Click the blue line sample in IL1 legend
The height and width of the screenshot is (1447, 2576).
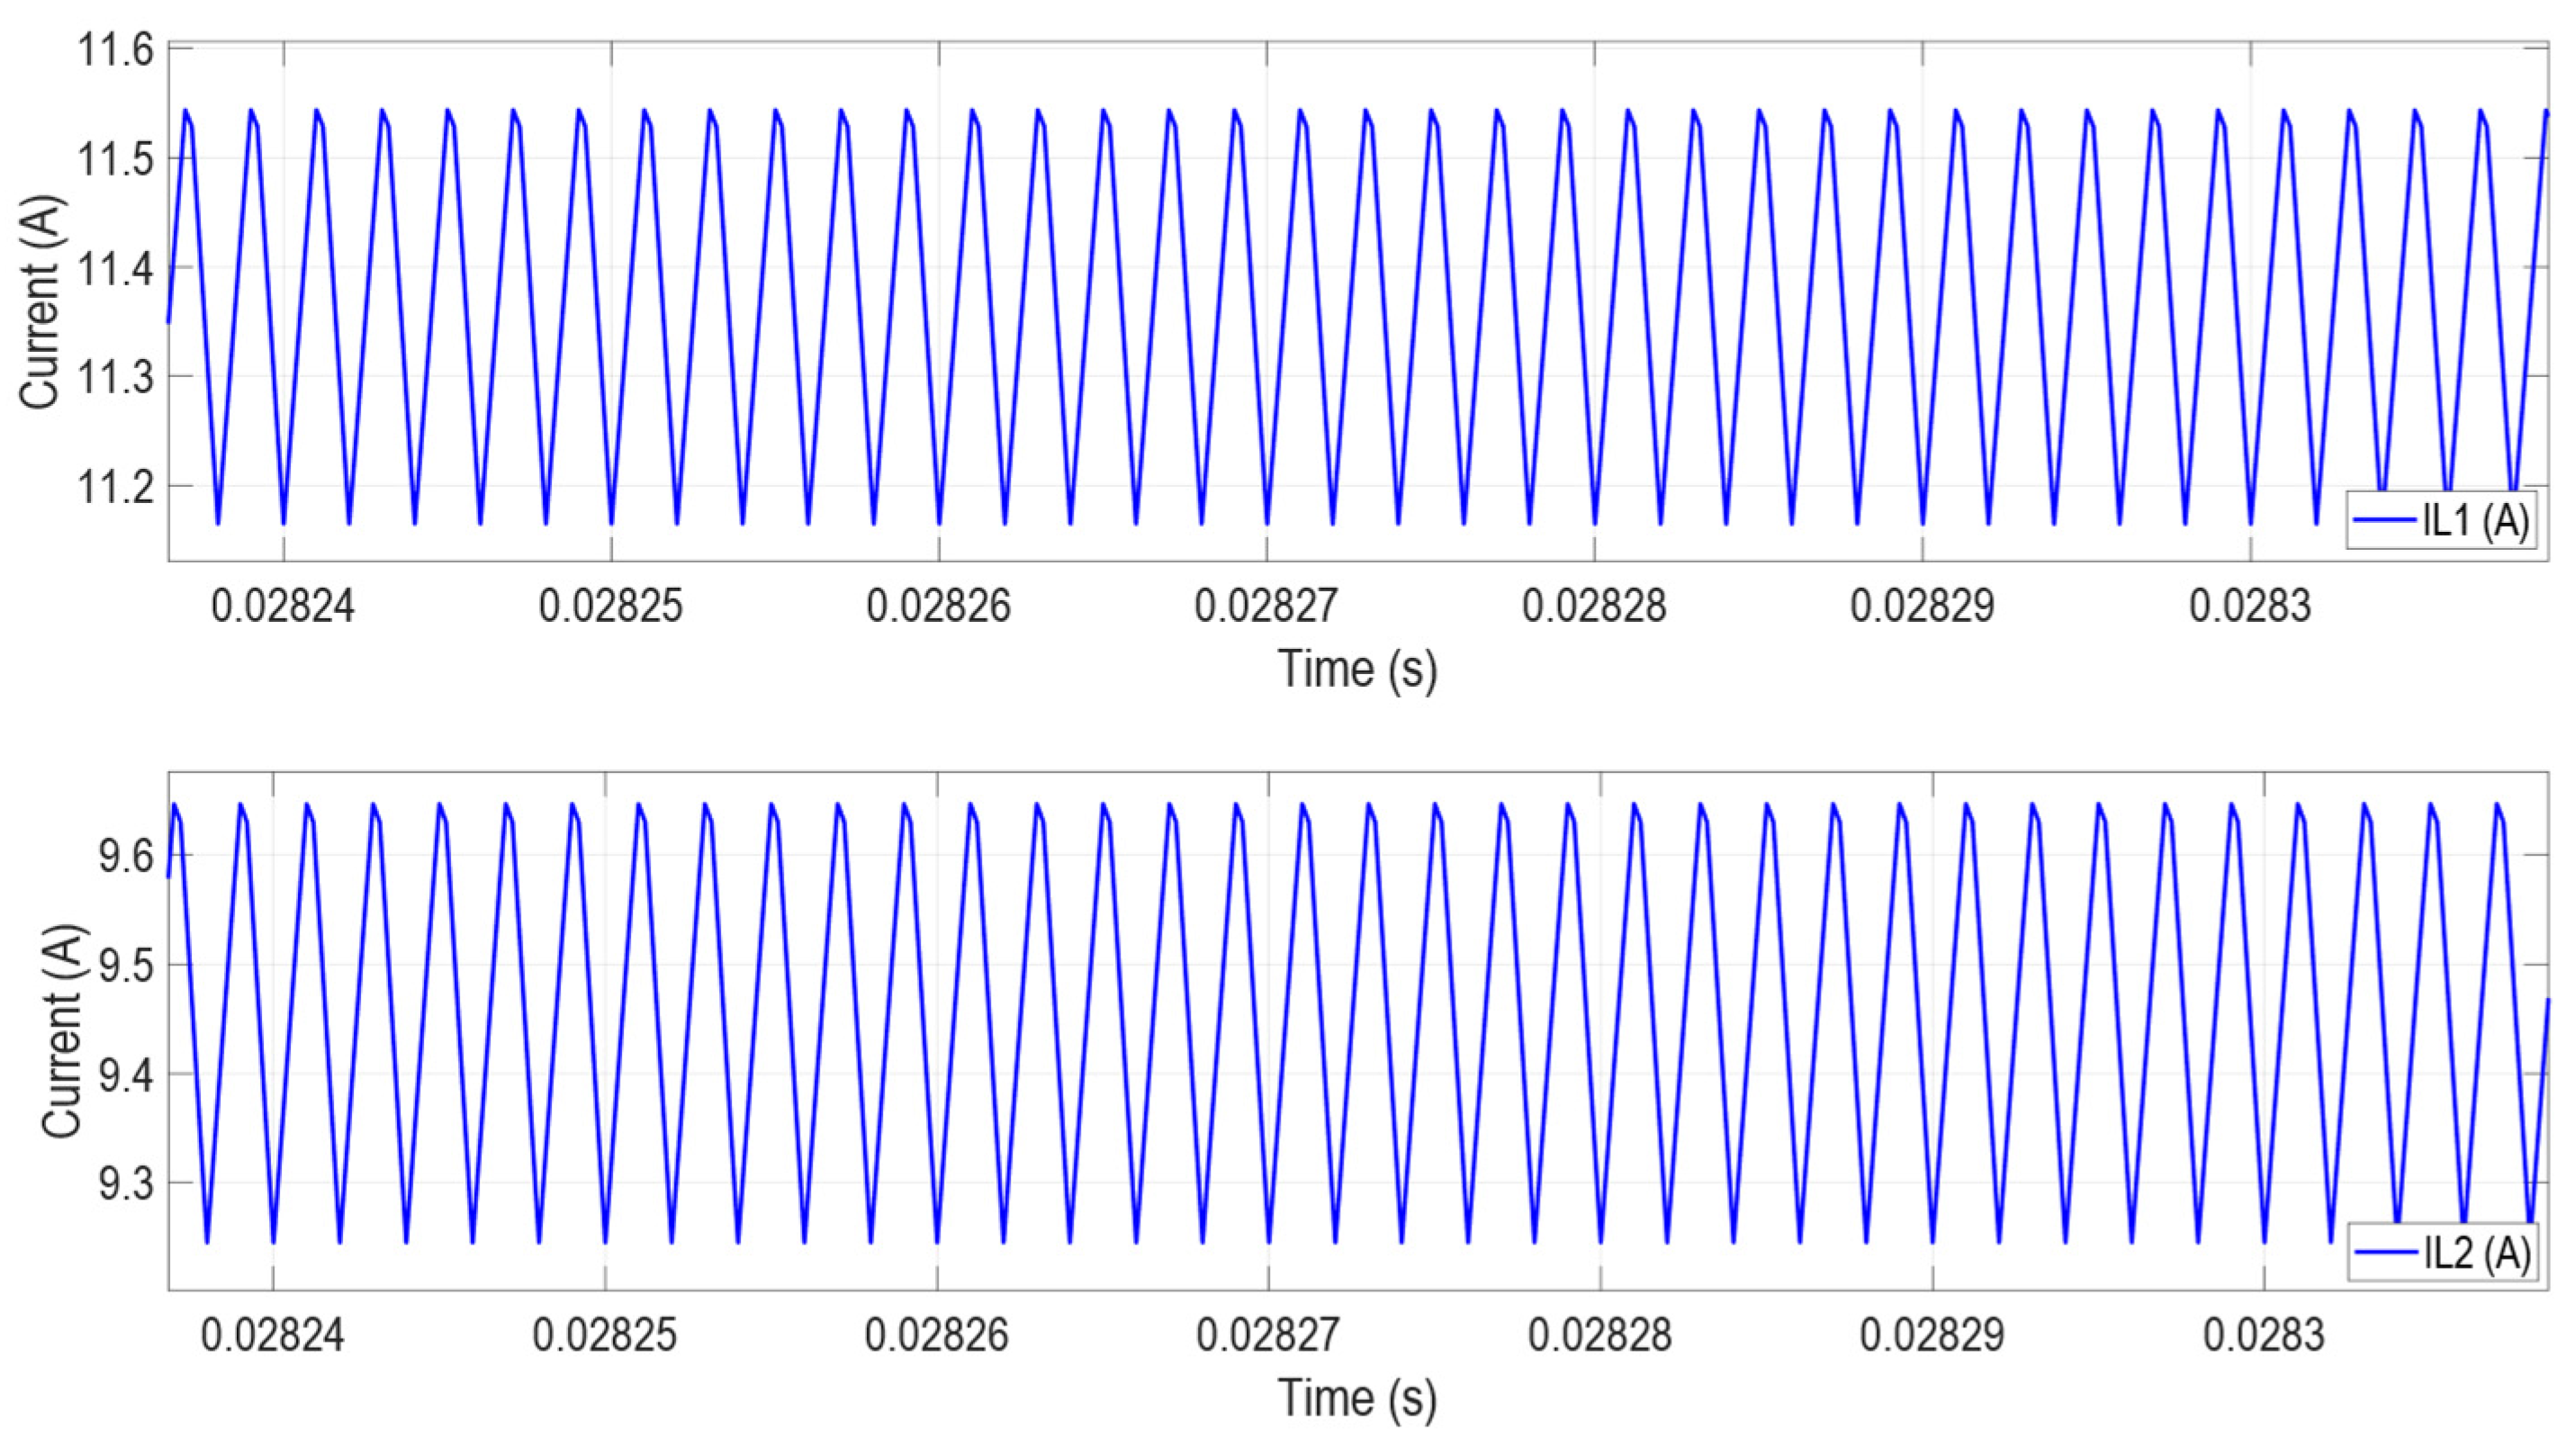coord(2387,521)
